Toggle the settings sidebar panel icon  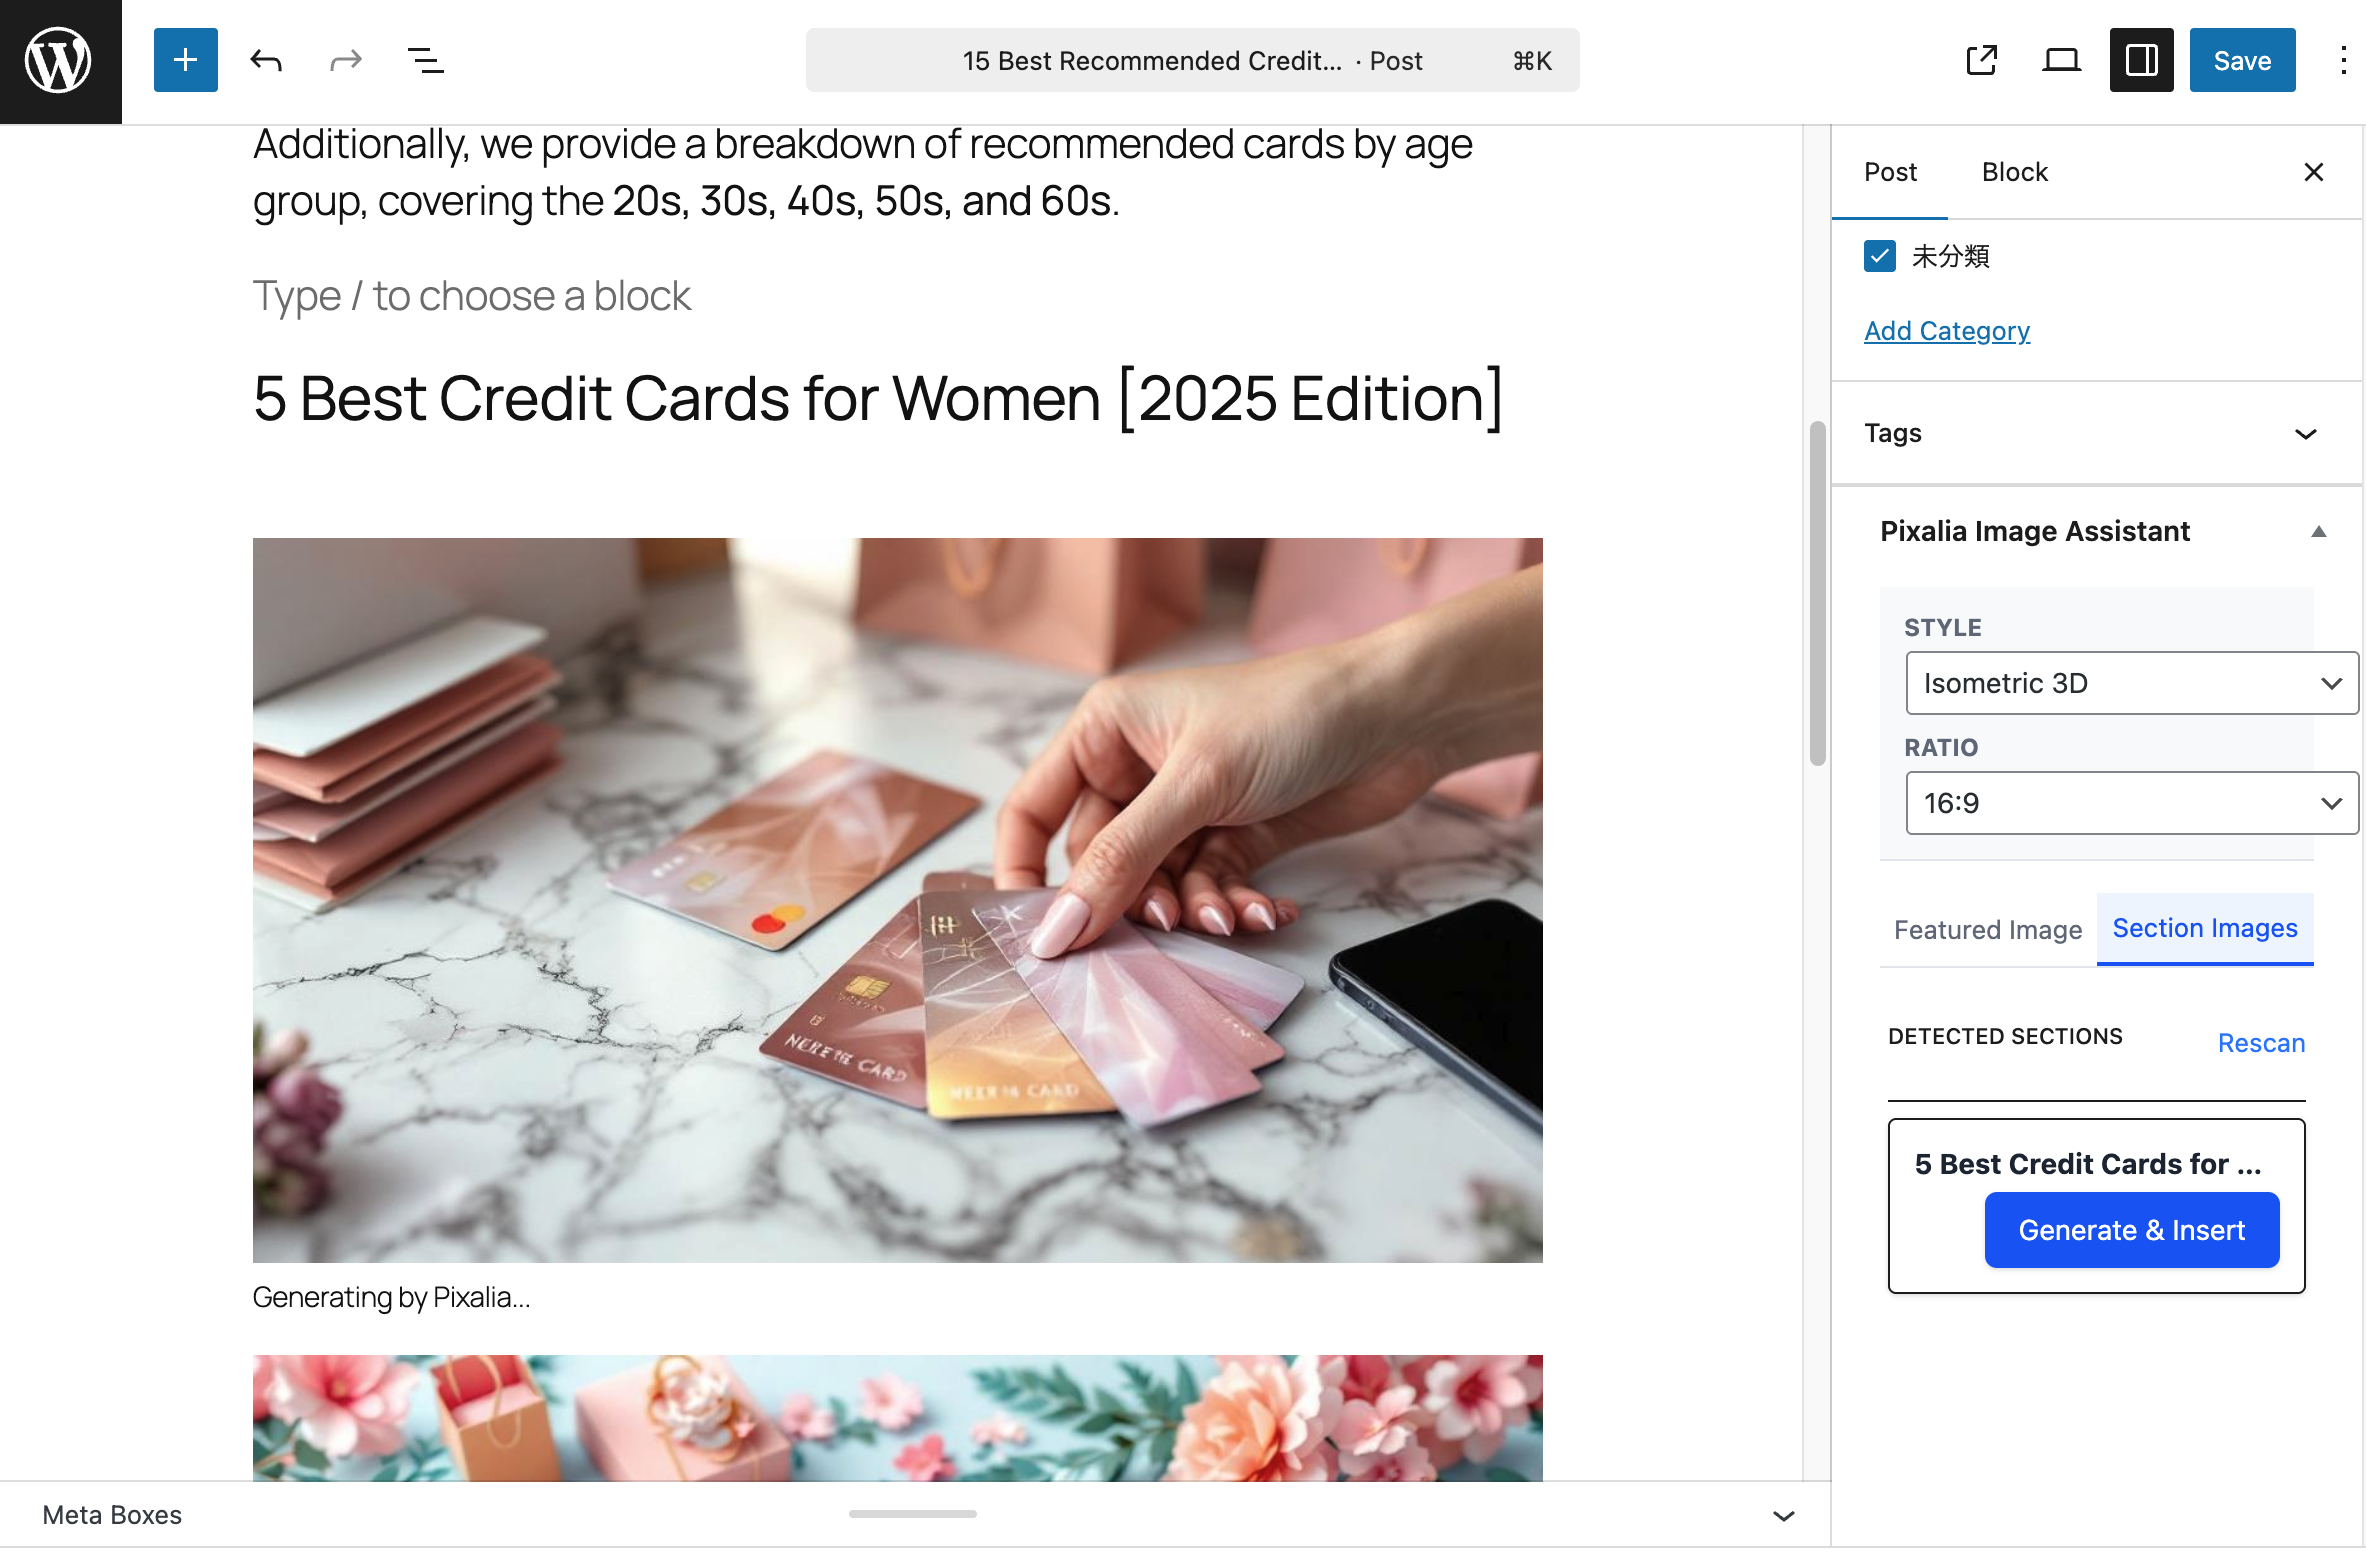[2141, 60]
